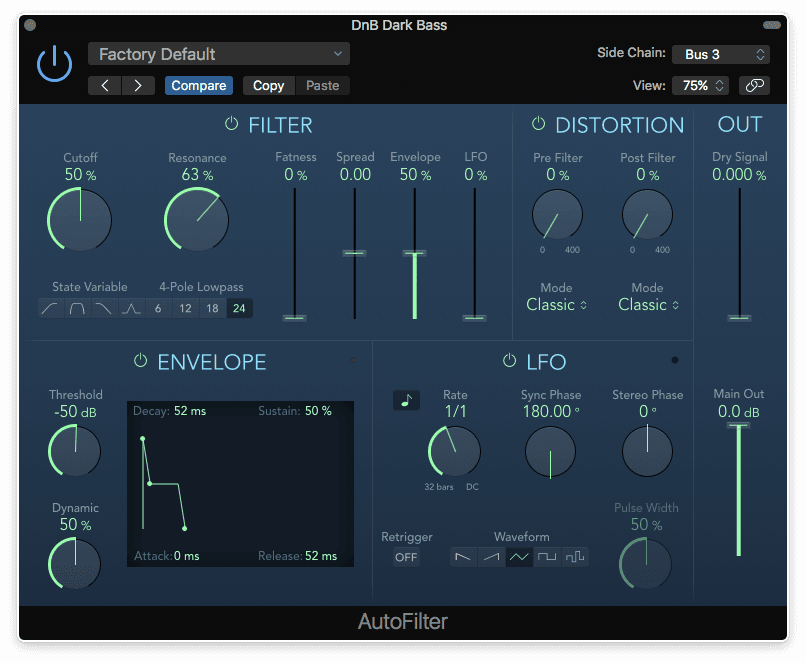Open the View 75% size menu

[700, 85]
